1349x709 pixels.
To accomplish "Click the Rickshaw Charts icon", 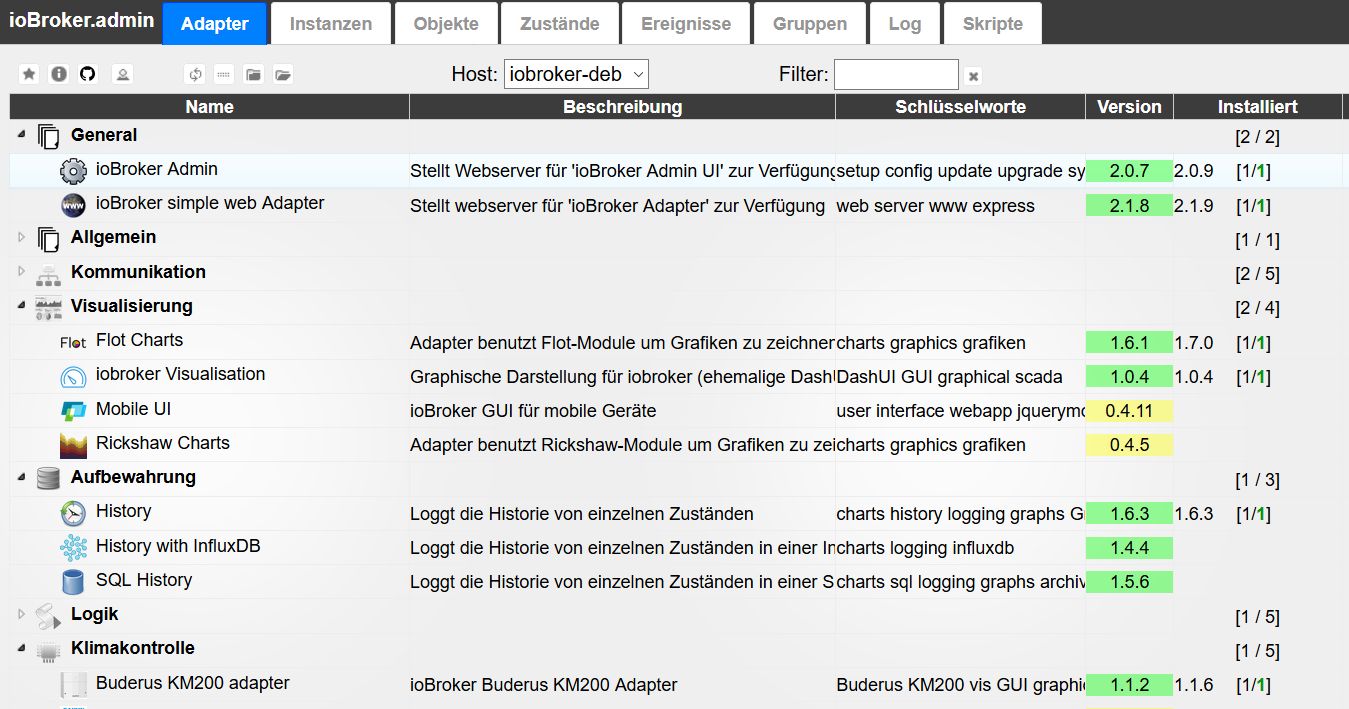I will click(x=74, y=445).
